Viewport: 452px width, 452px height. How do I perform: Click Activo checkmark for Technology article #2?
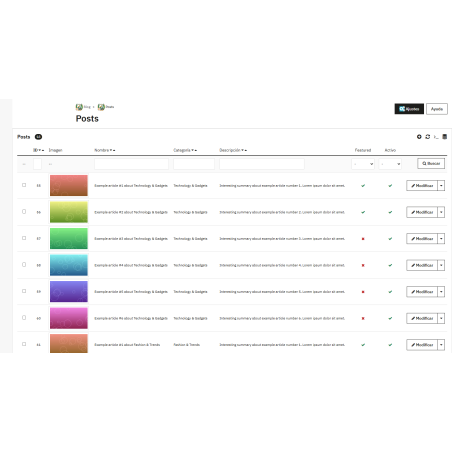pos(390,212)
